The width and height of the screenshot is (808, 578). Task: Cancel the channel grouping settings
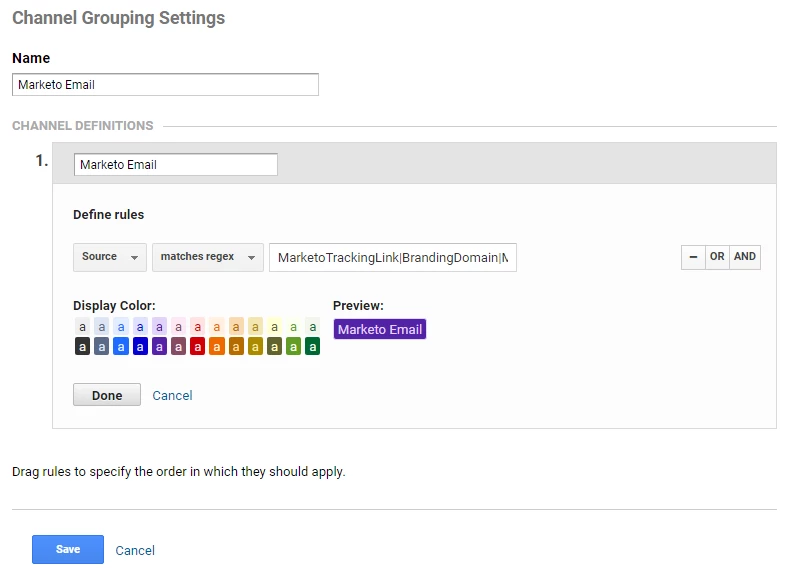(x=135, y=550)
